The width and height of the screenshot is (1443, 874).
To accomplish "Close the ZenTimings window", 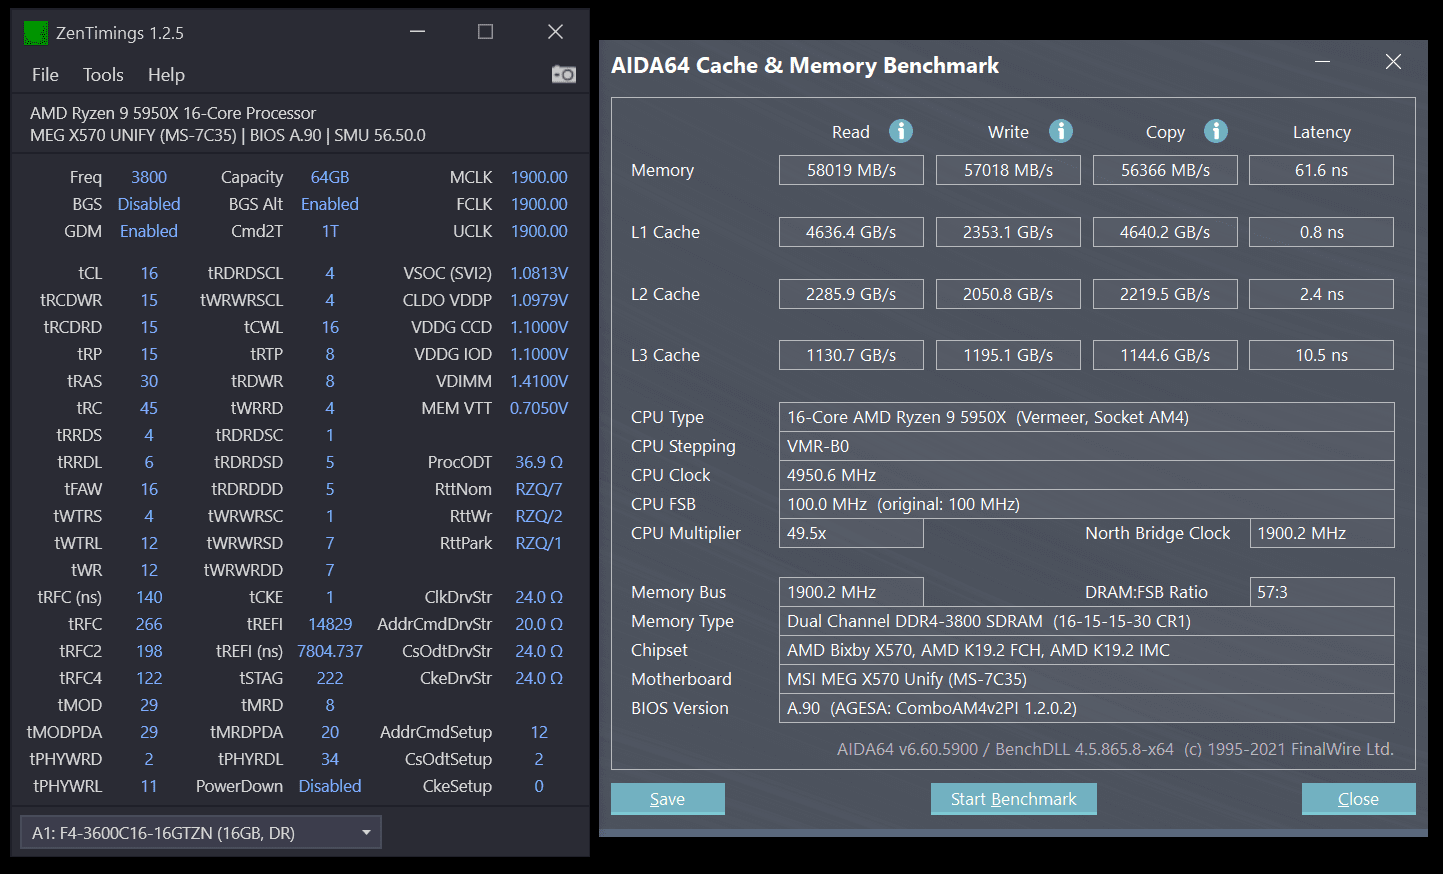I will coord(555,32).
